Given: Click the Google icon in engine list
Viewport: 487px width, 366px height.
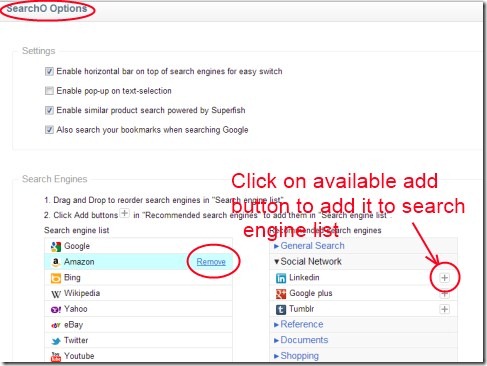Looking at the screenshot, I should (56, 246).
